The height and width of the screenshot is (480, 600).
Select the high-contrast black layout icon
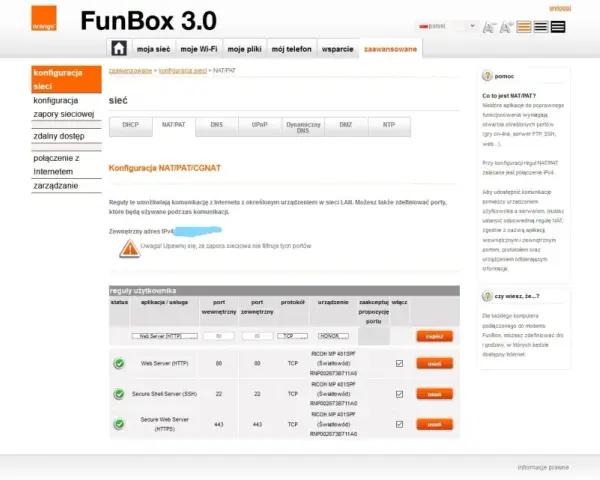tap(558, 27)
